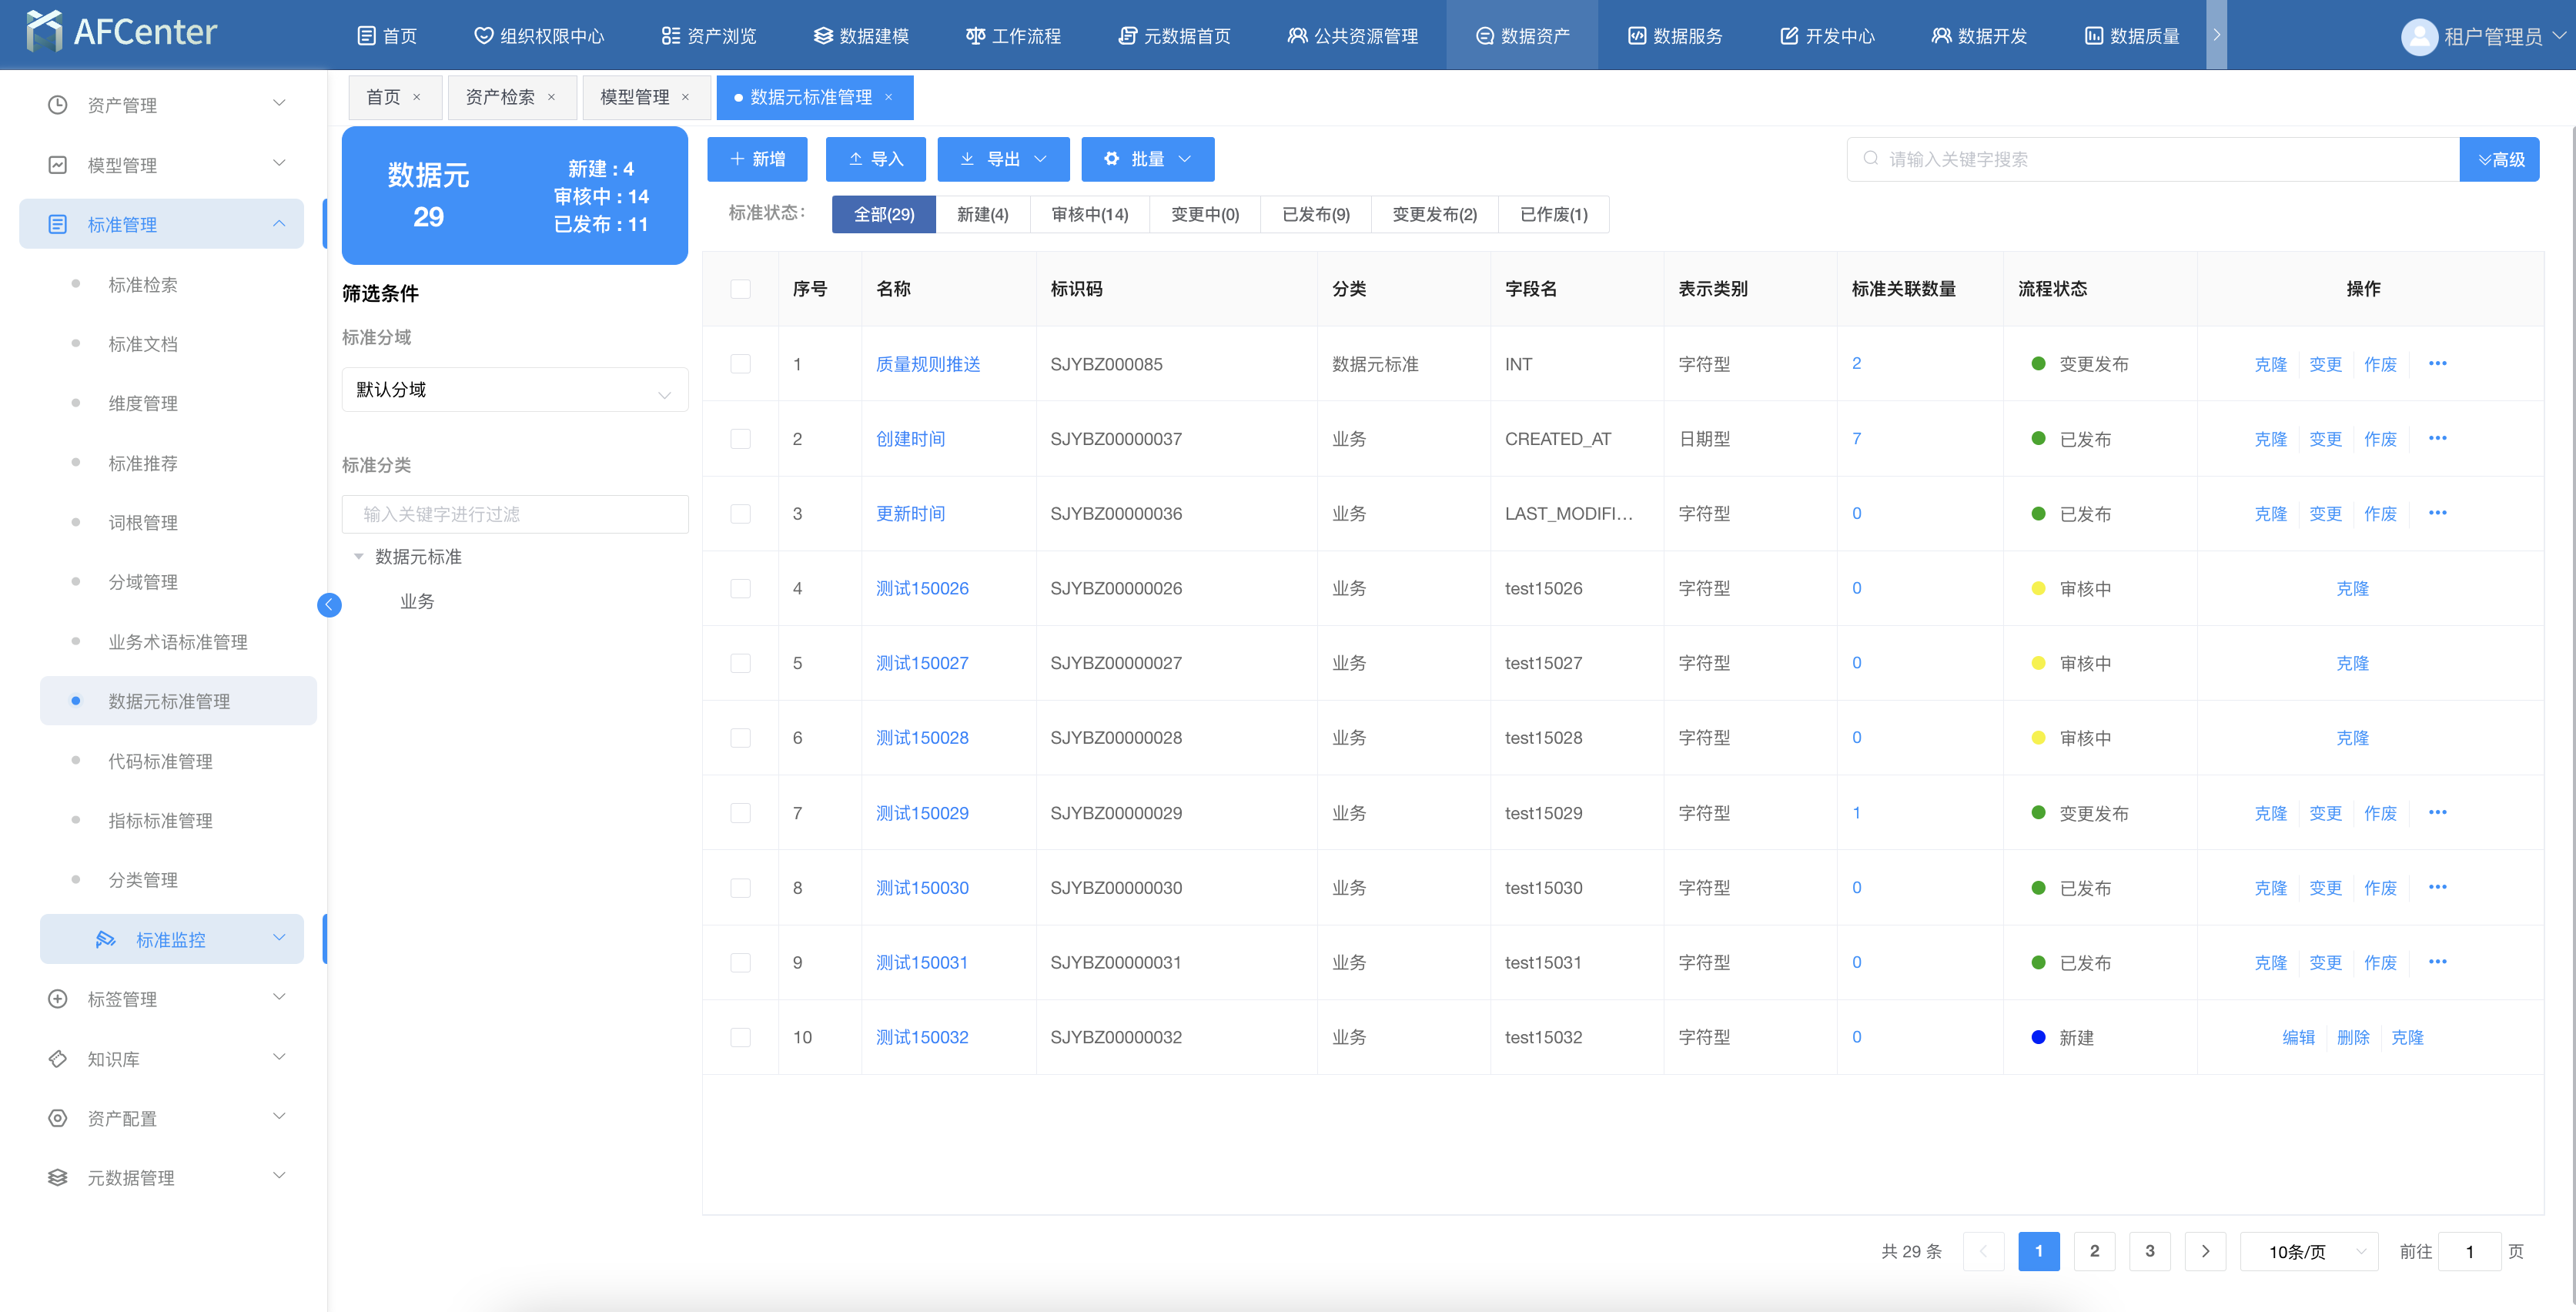Click the 新增 button
Viewport: 2576px width, 1312px height.
(758, 160)
